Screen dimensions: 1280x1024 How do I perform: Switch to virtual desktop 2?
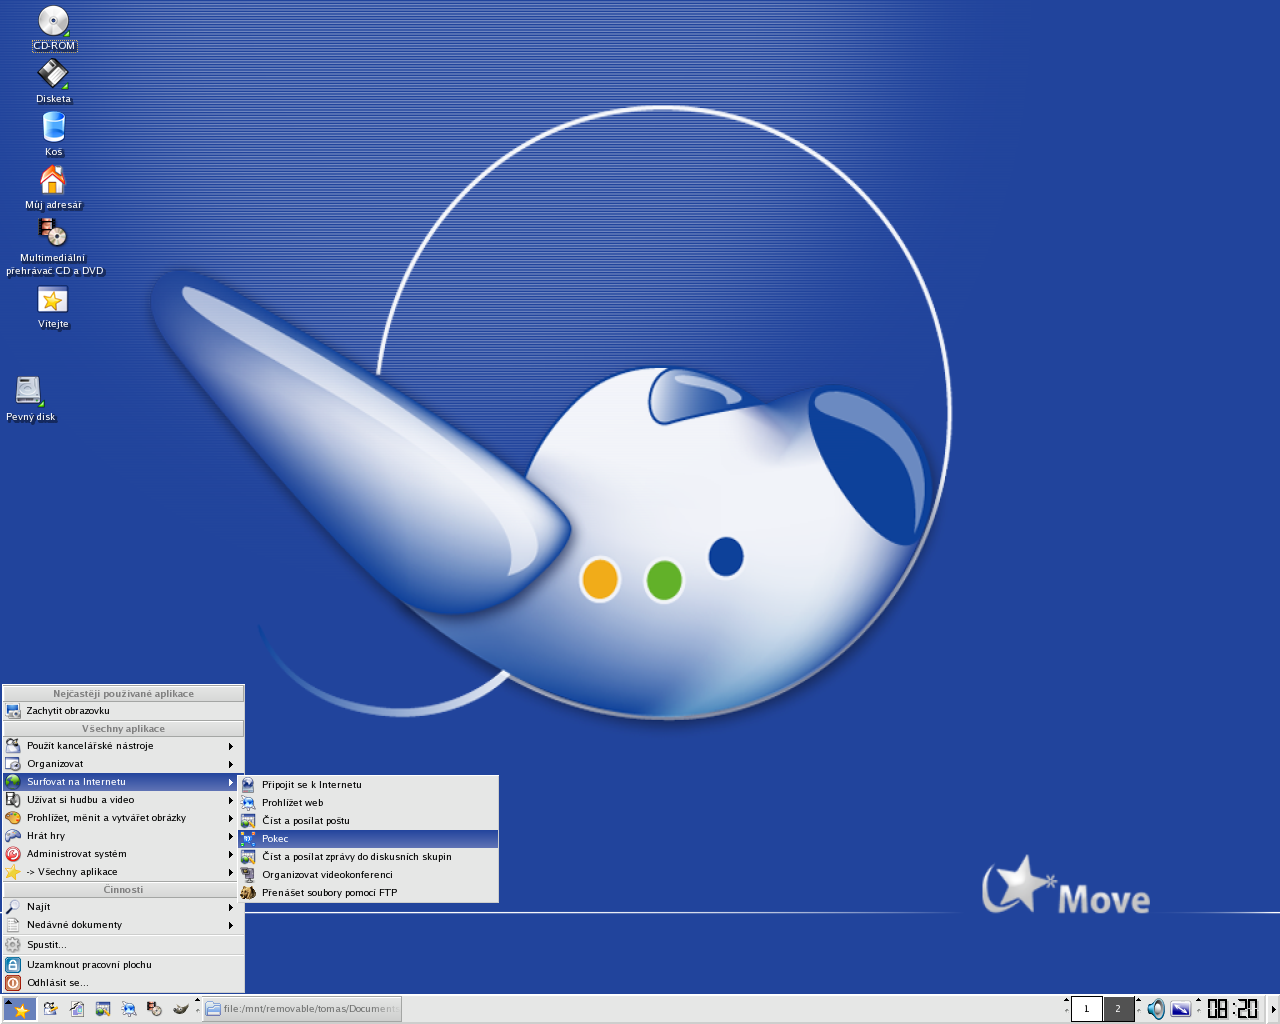(1118, 1009)
